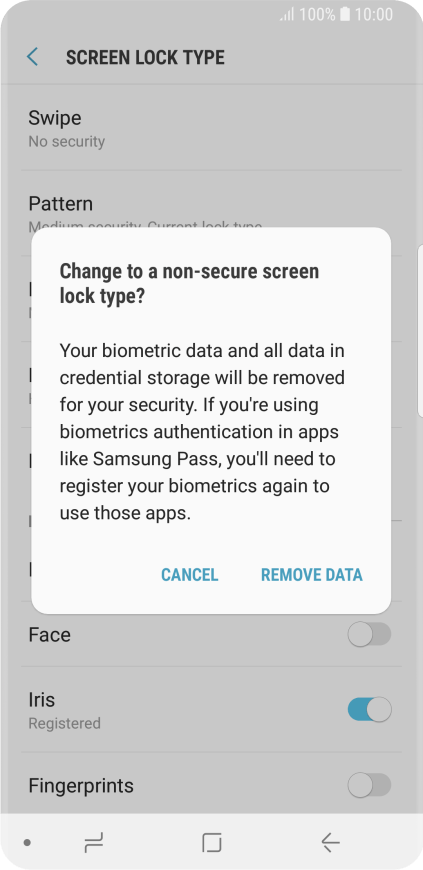Viewport: 423px width, 870px height.
Task: Tap the recent apps navigation icon
Action: [93, 843]
